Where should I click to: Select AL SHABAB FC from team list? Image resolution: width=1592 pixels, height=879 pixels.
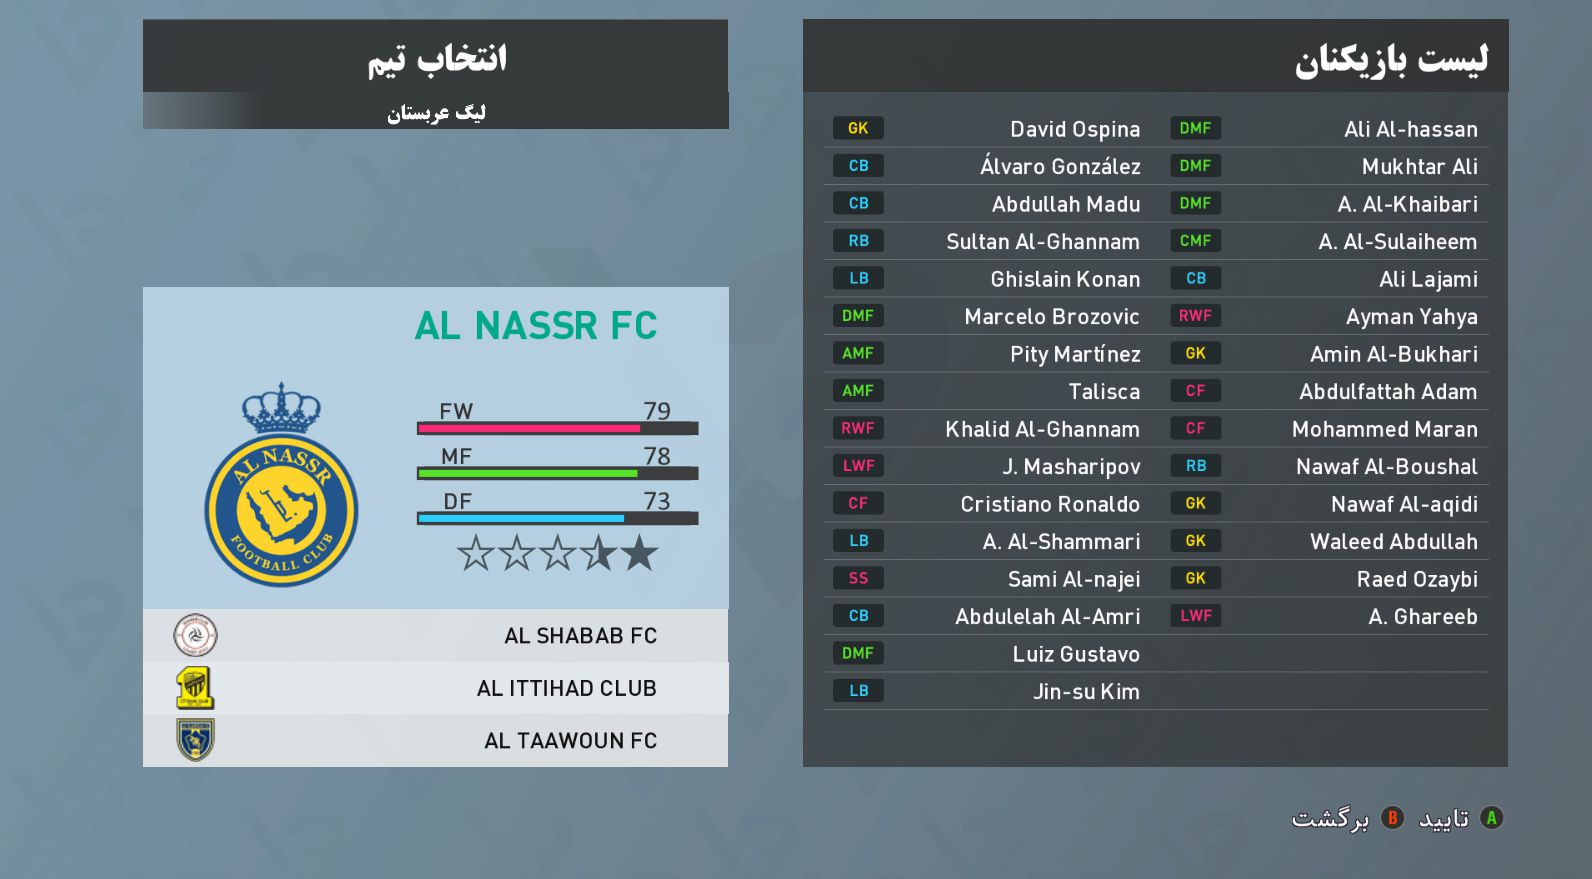click(x=580, y=636)
